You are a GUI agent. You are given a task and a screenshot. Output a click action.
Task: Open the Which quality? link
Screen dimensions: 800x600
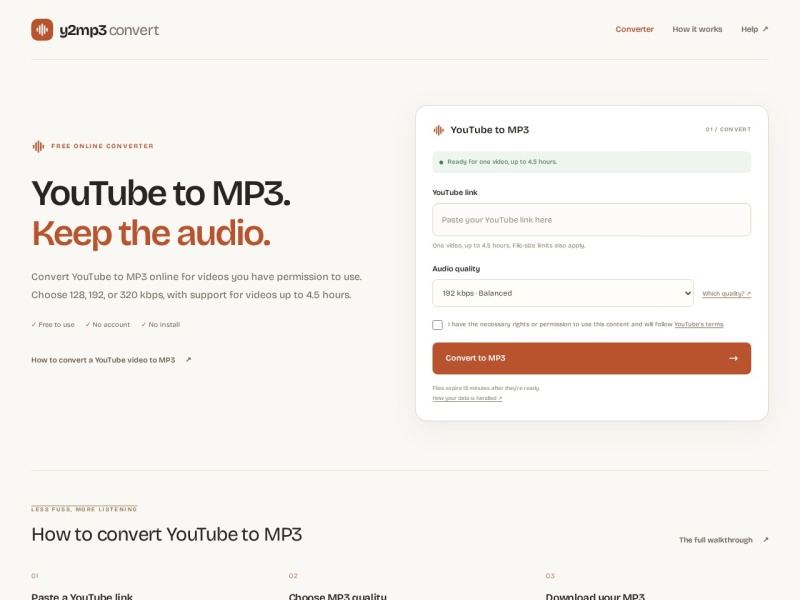(727, 293)
